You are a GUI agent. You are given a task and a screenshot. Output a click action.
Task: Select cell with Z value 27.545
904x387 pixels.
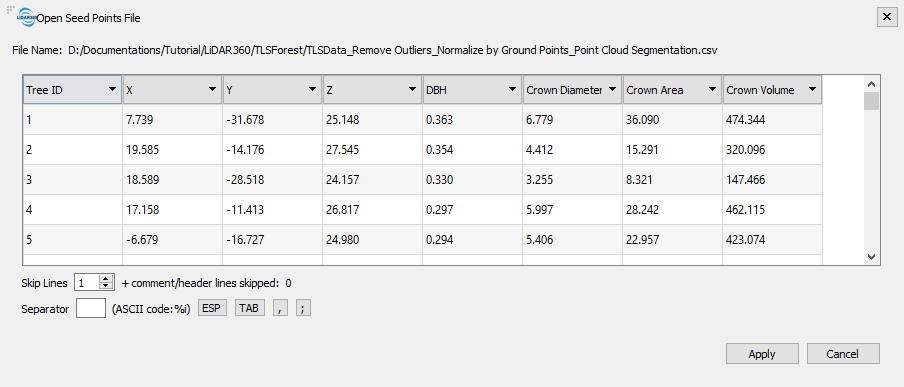pyautogui.click(x=372, y=149)
